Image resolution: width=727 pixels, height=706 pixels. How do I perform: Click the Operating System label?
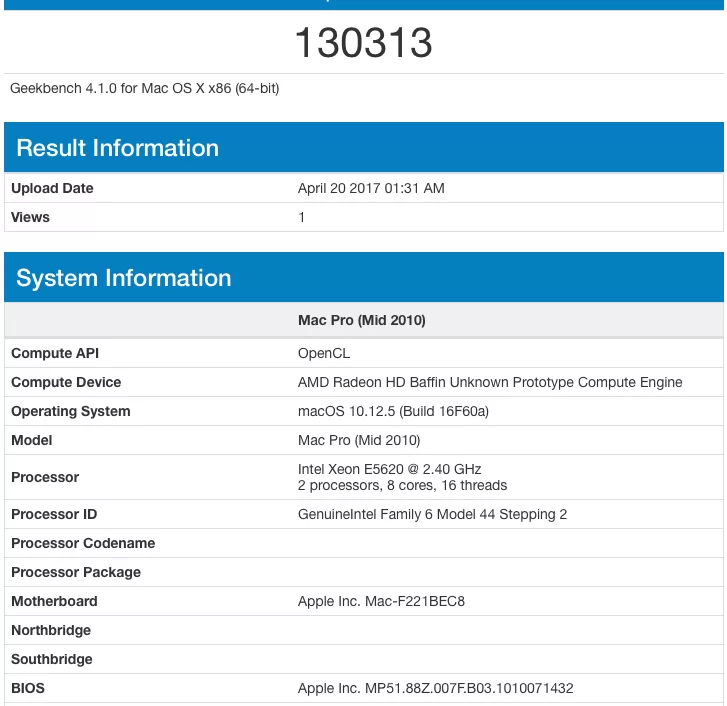pos(71,411)
